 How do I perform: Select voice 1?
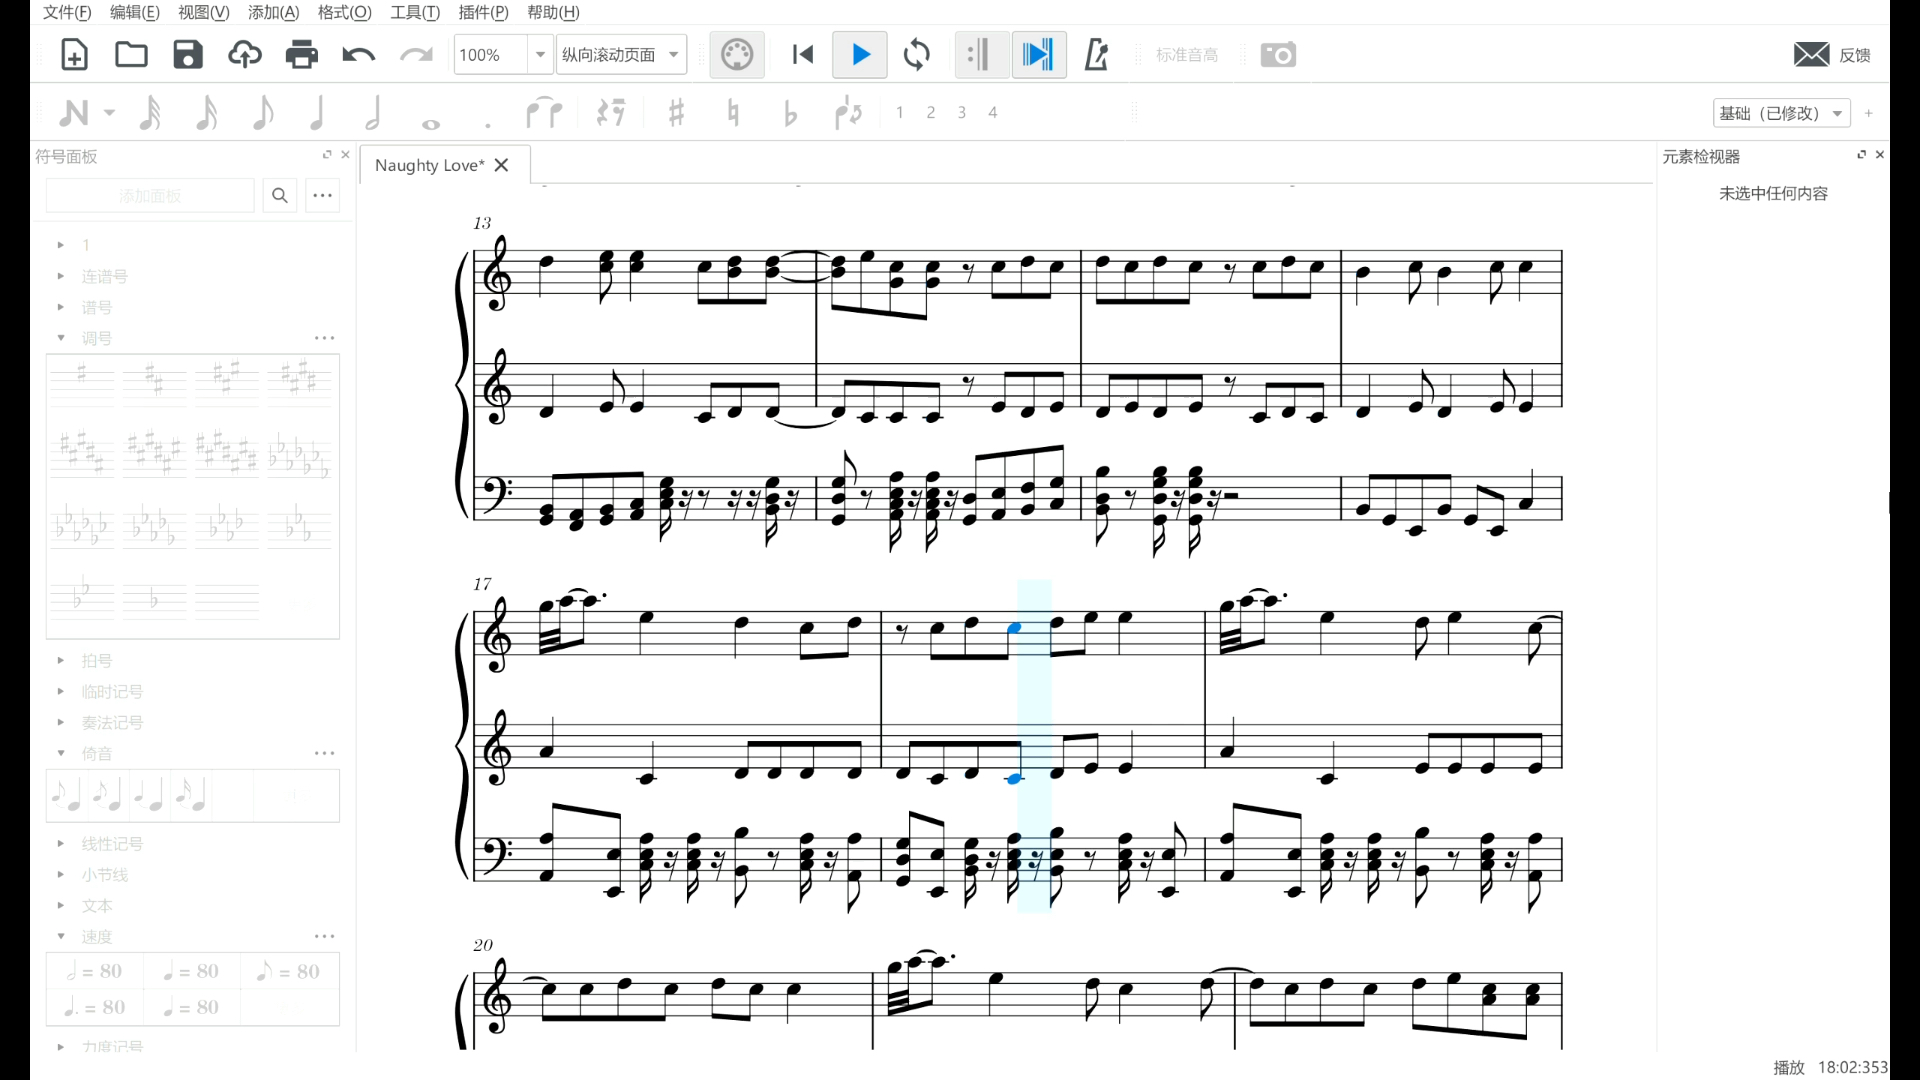900,112
